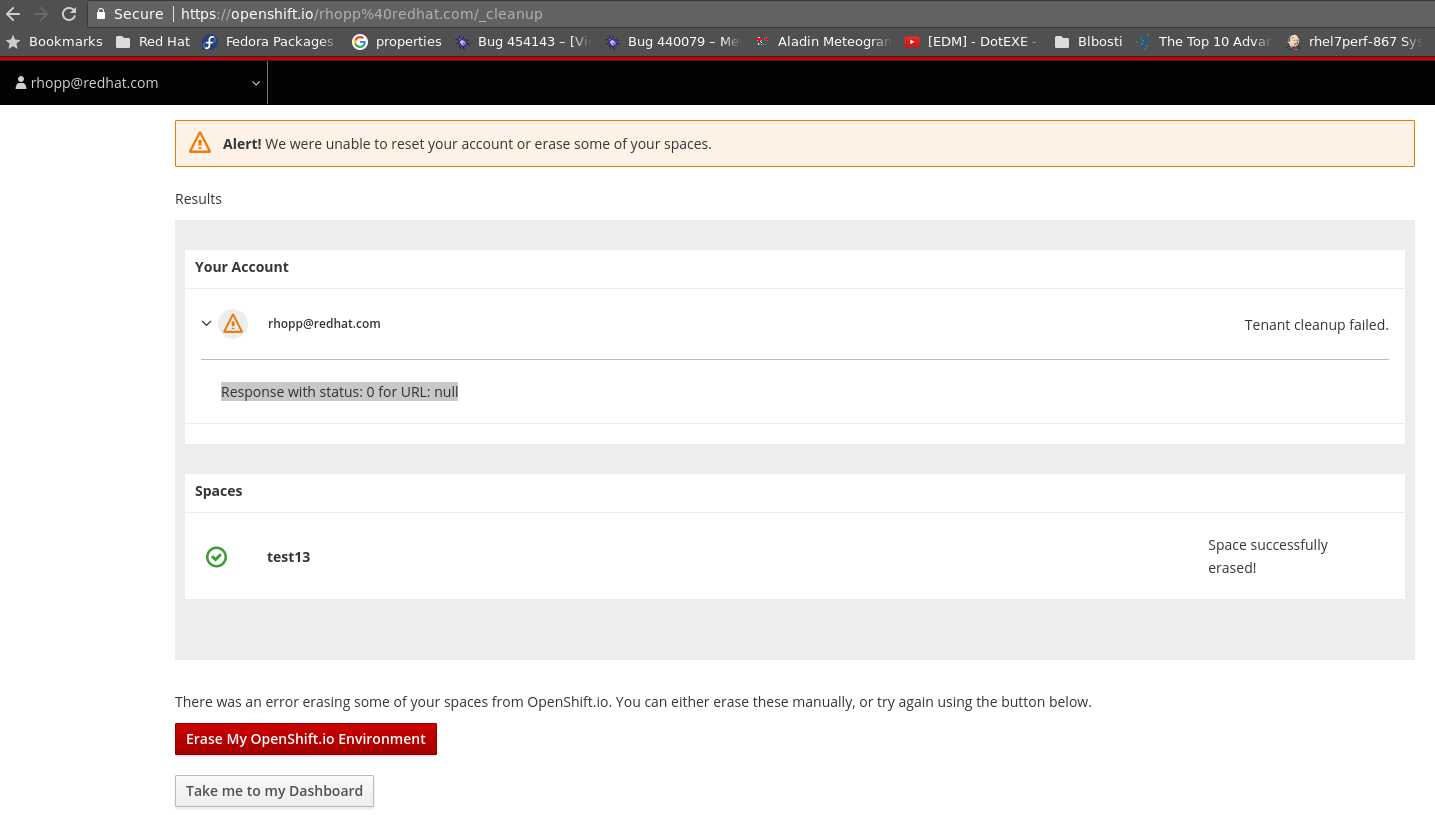Click the warning icon in the Alert banner
Viewport: 1435px width, 815px height.
tap(199, 142)
